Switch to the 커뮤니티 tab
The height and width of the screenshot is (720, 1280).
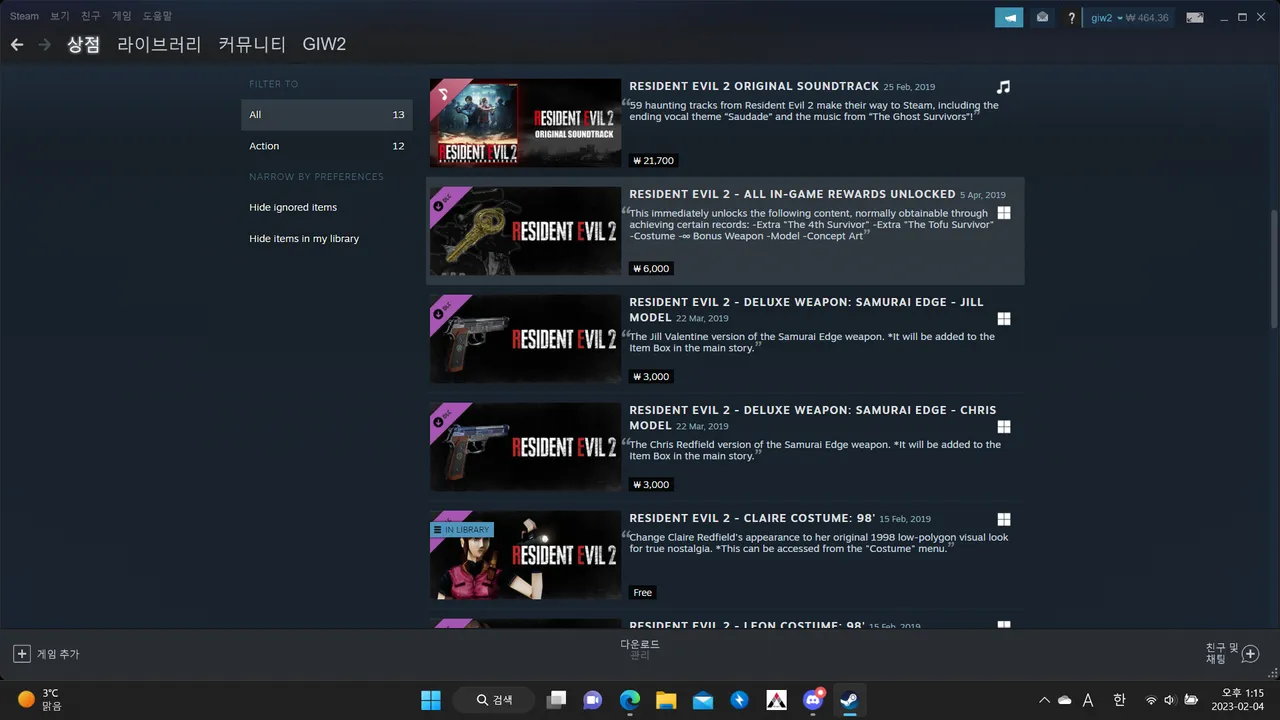click(x=252, y=44)
